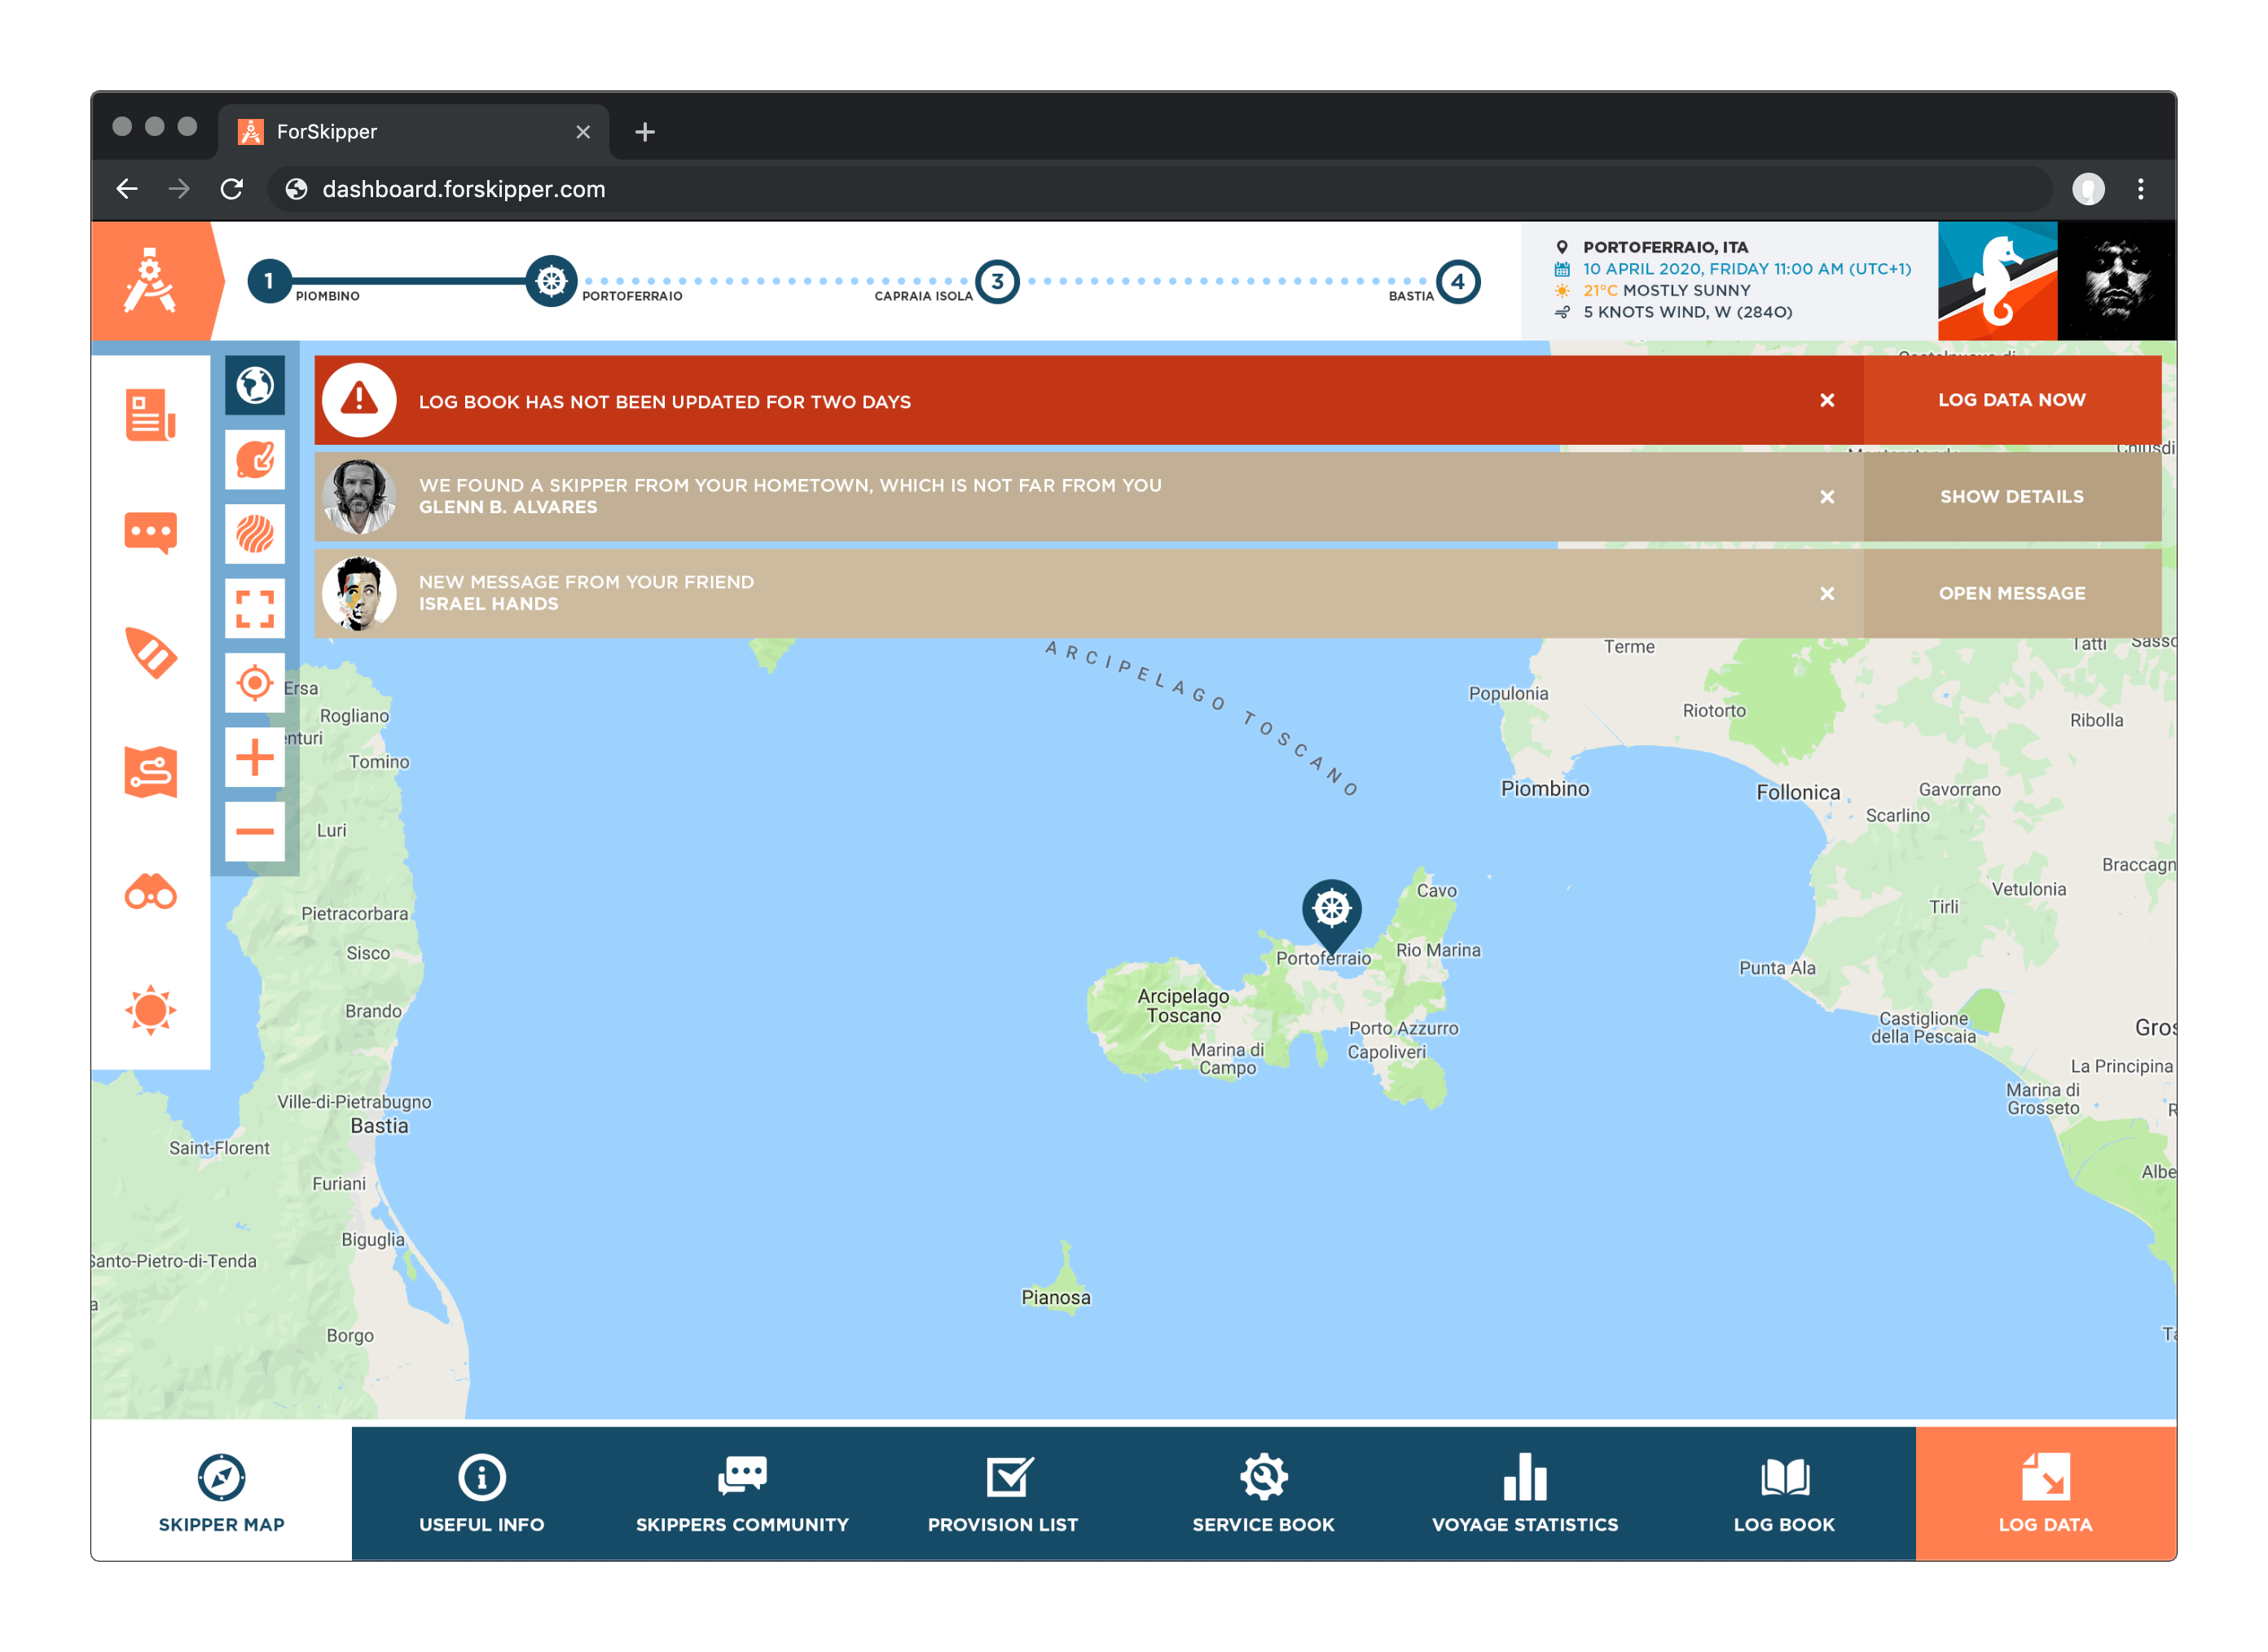Select Capraia Isola waypoint 3 on route
Image resolution: width=2268 pixels, height=1652 pixels.
point(997,282)
